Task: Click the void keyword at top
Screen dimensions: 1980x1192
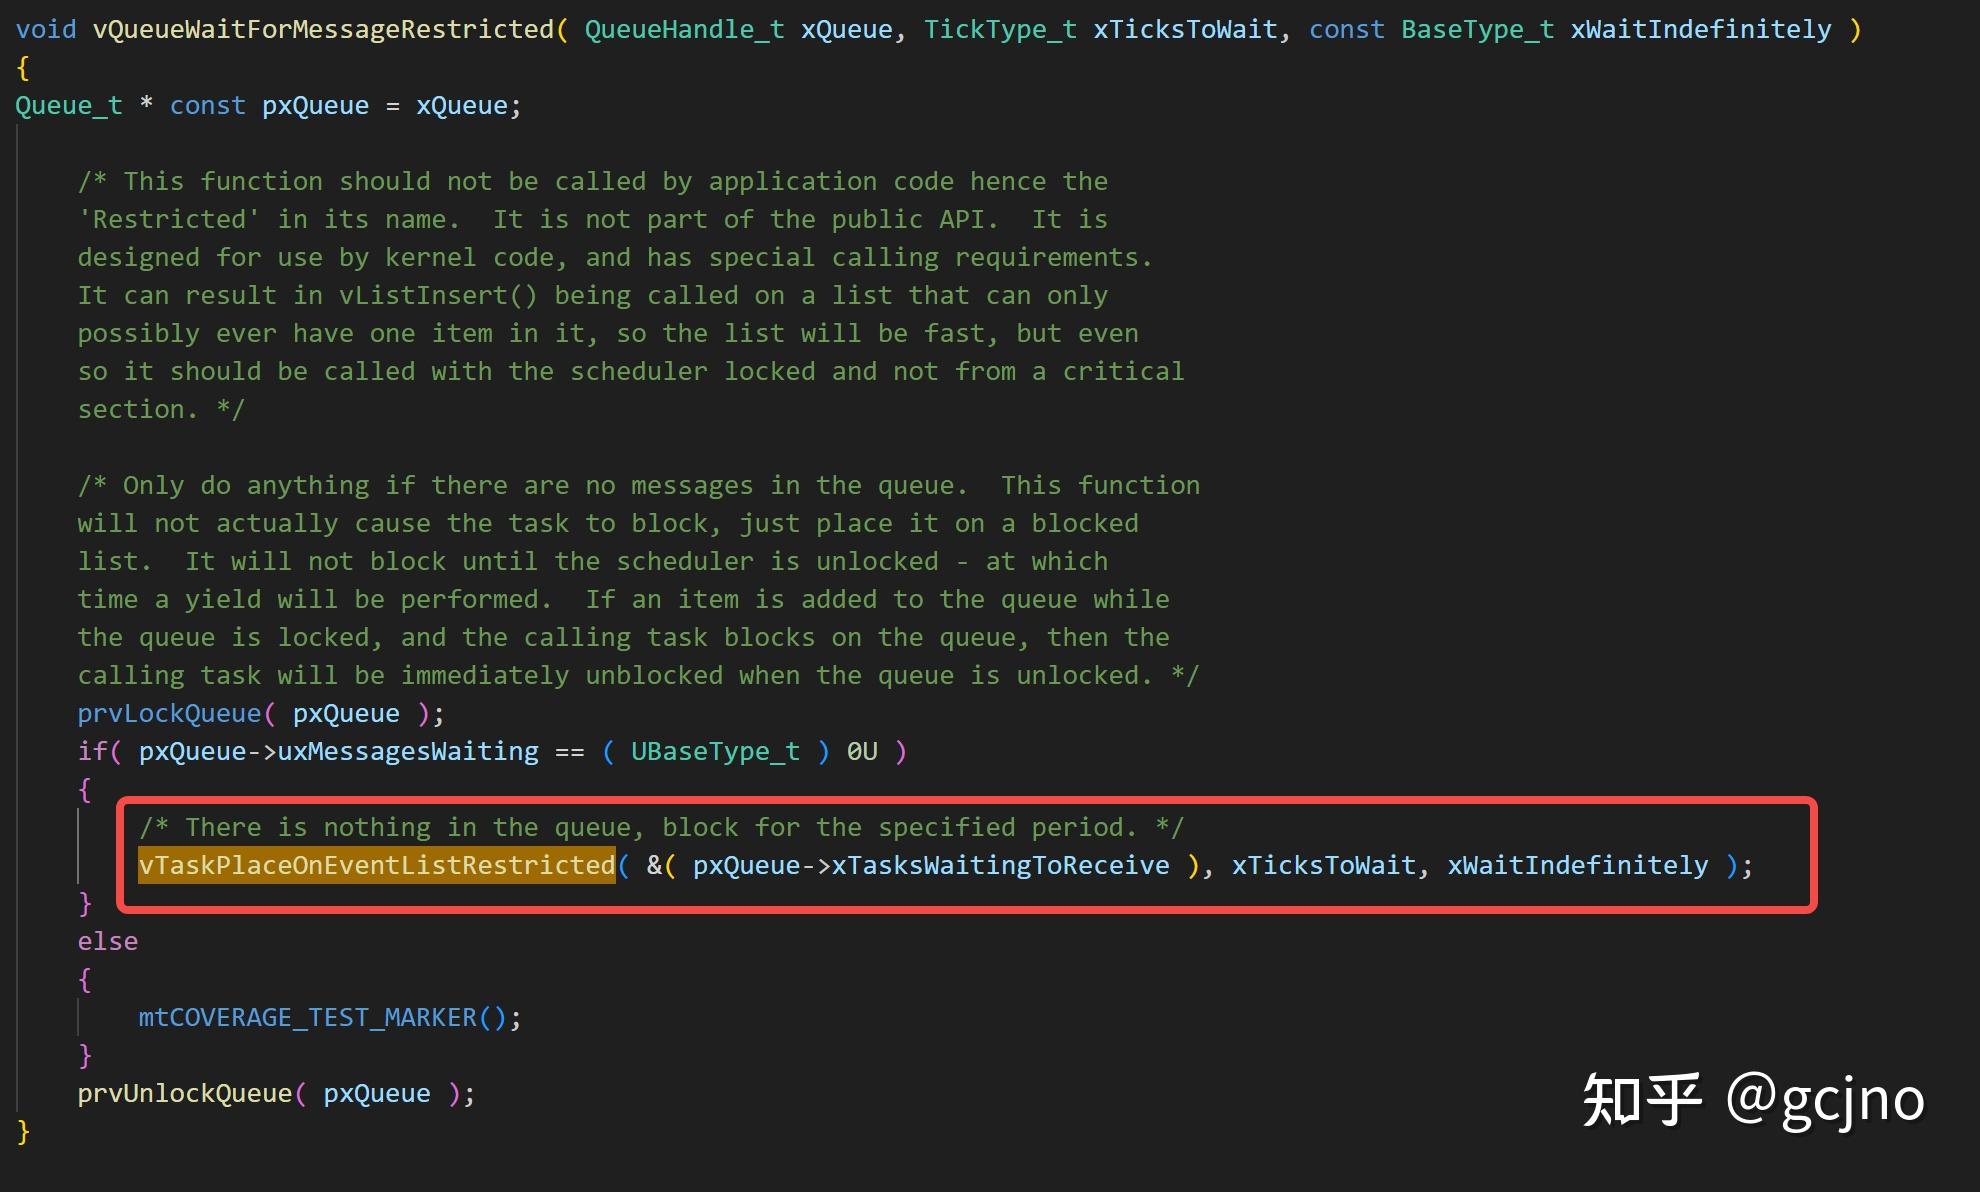Action: 45,29
